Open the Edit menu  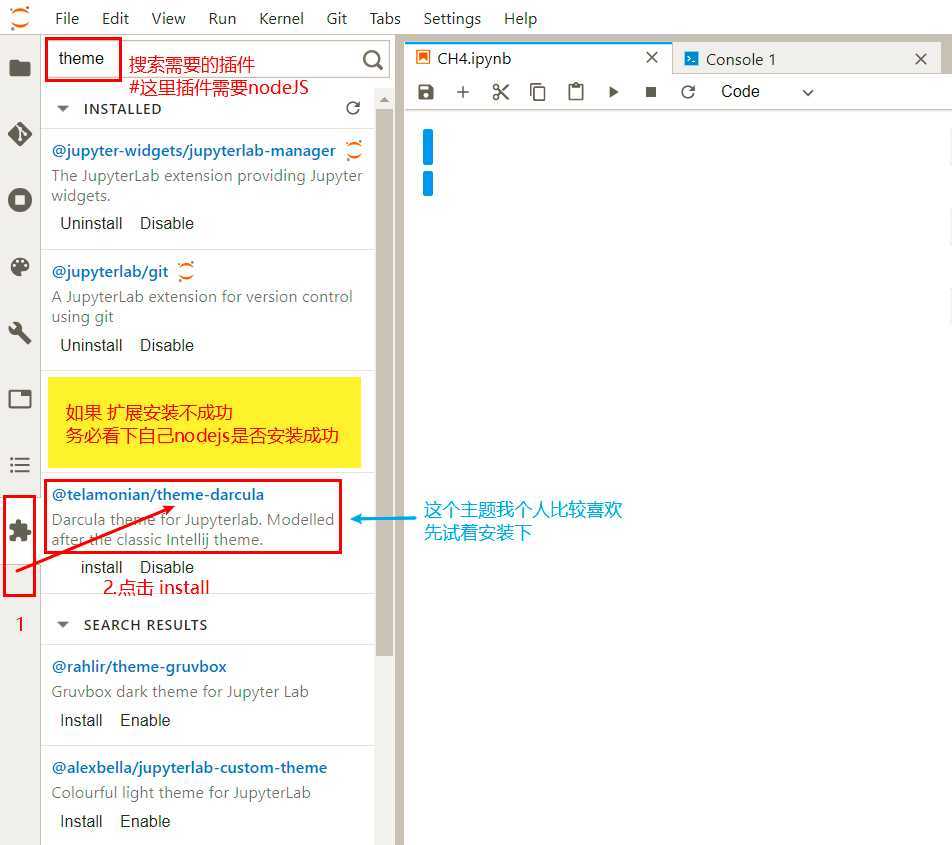coord(115,19)
